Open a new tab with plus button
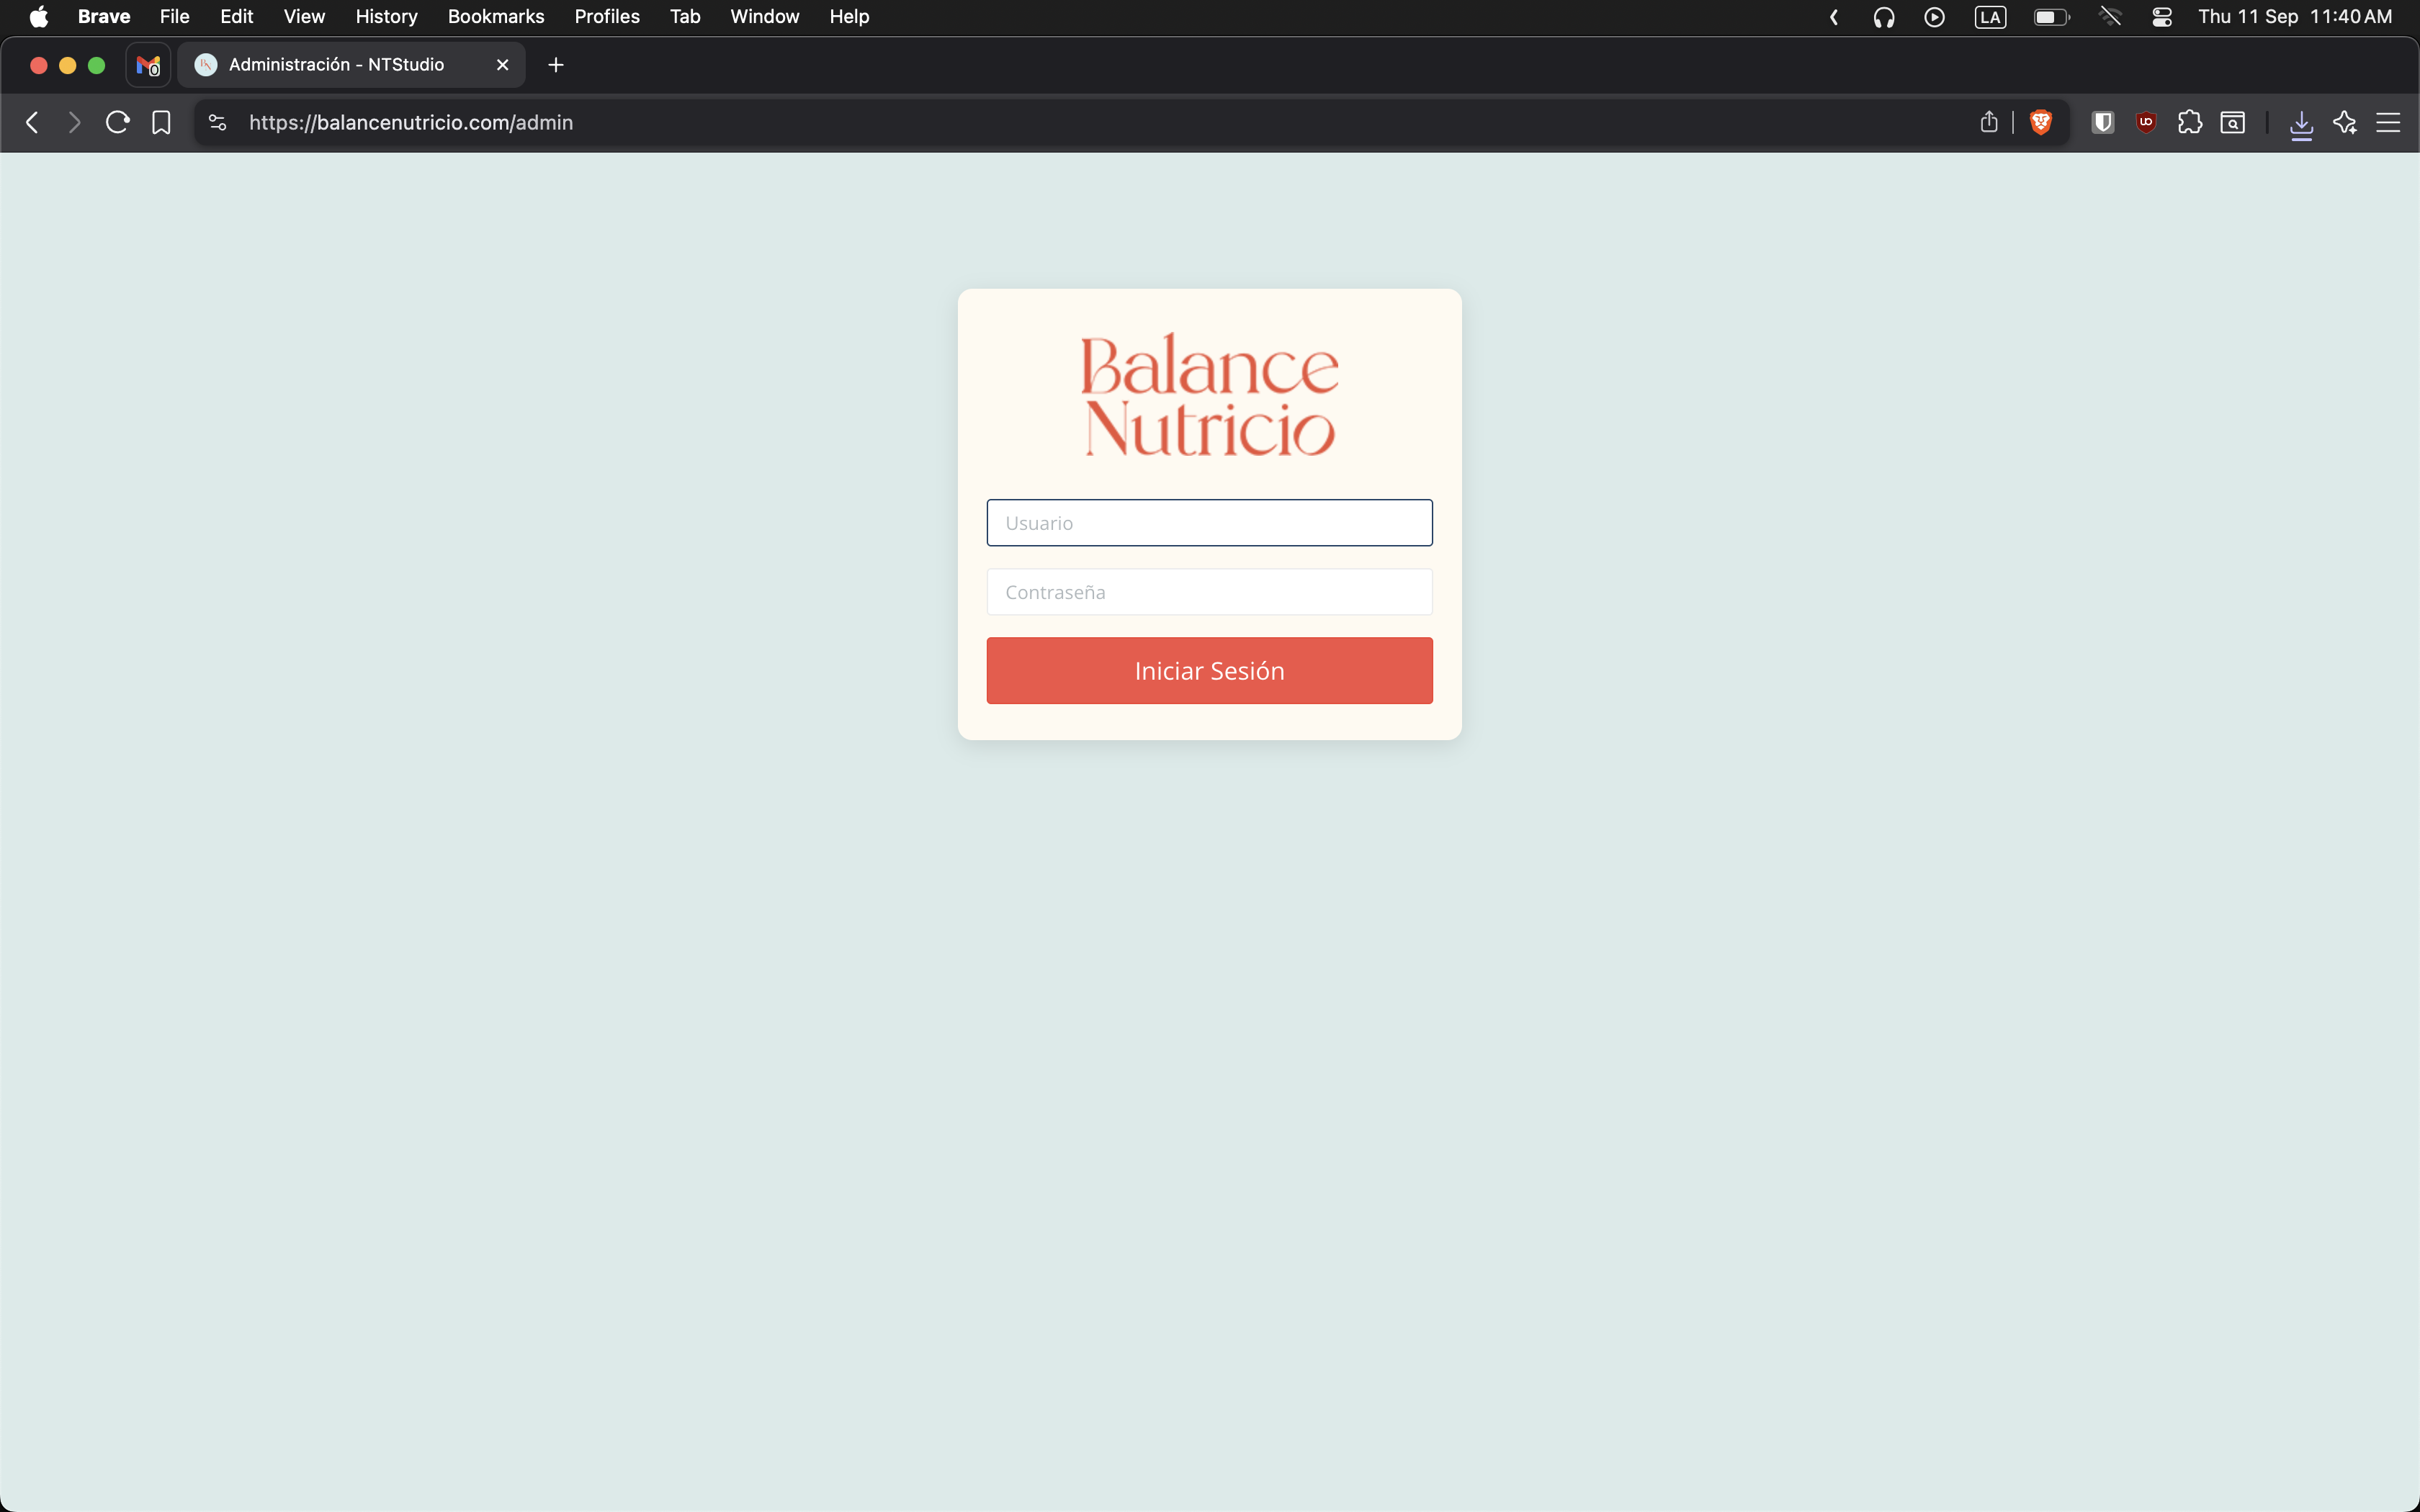Screen dimensions: 2420x1512 (556, 65)
